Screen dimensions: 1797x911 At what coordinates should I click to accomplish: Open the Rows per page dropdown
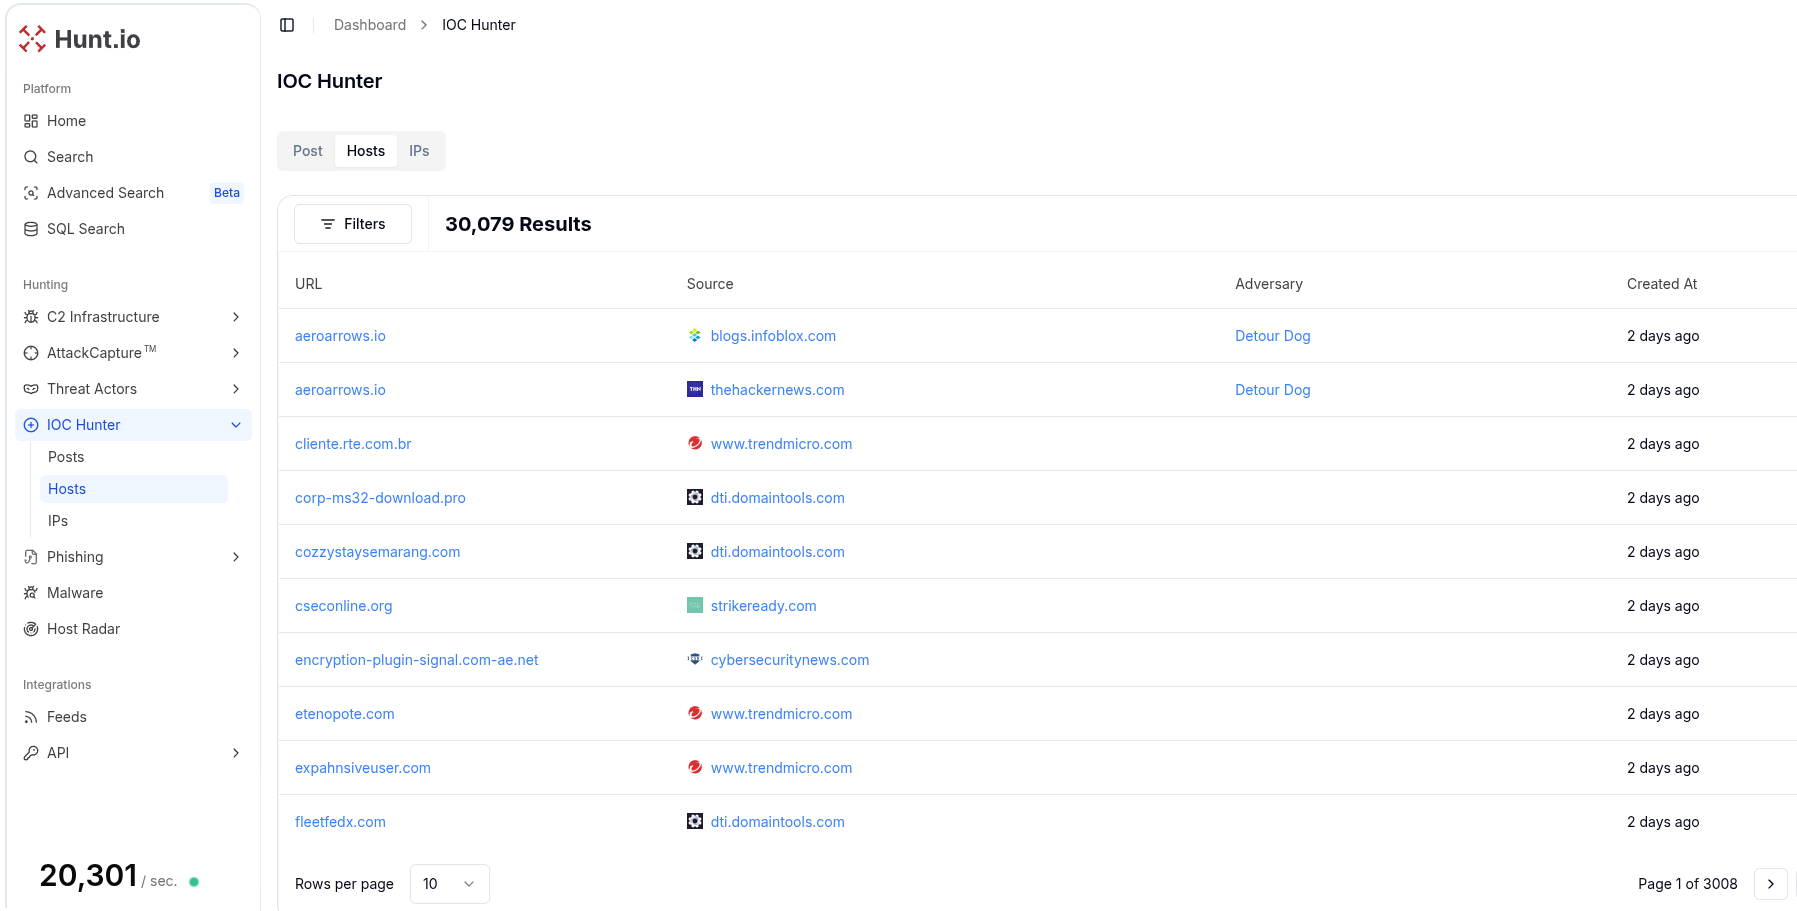point(449,884)
